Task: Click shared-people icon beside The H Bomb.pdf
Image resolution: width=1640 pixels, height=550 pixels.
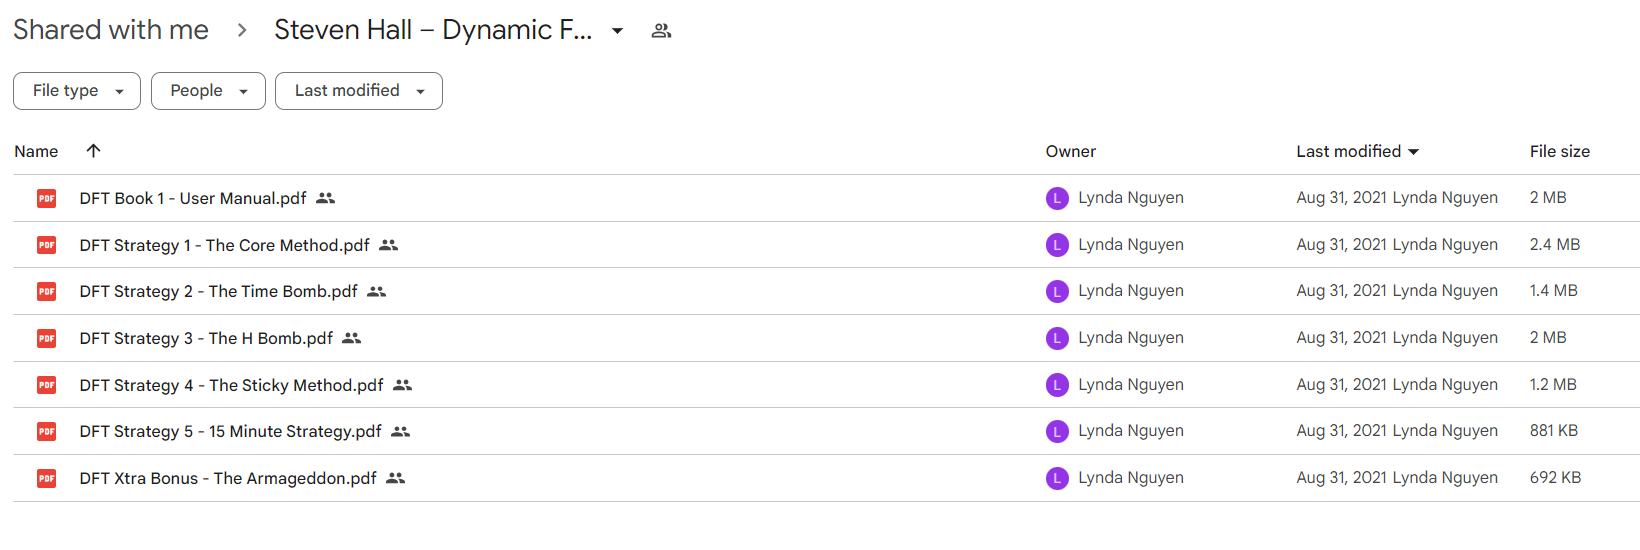Action: (x=351, y=338)
